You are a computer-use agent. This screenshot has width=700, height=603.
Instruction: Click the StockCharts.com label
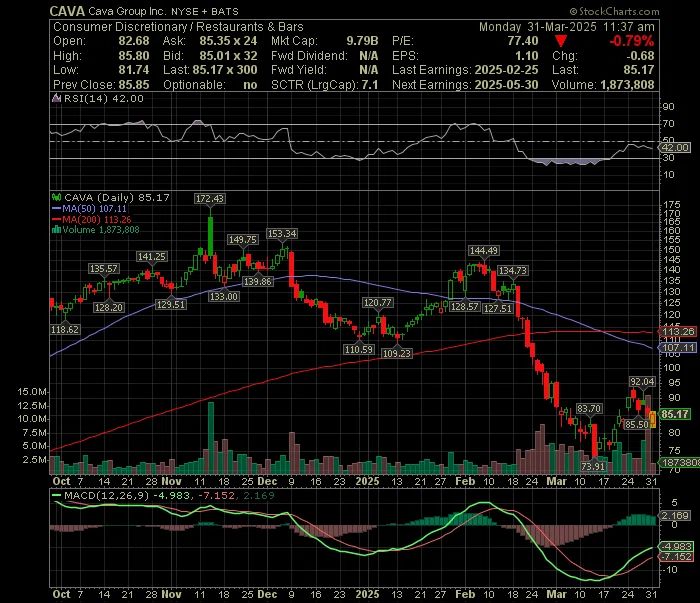(614, 12)
